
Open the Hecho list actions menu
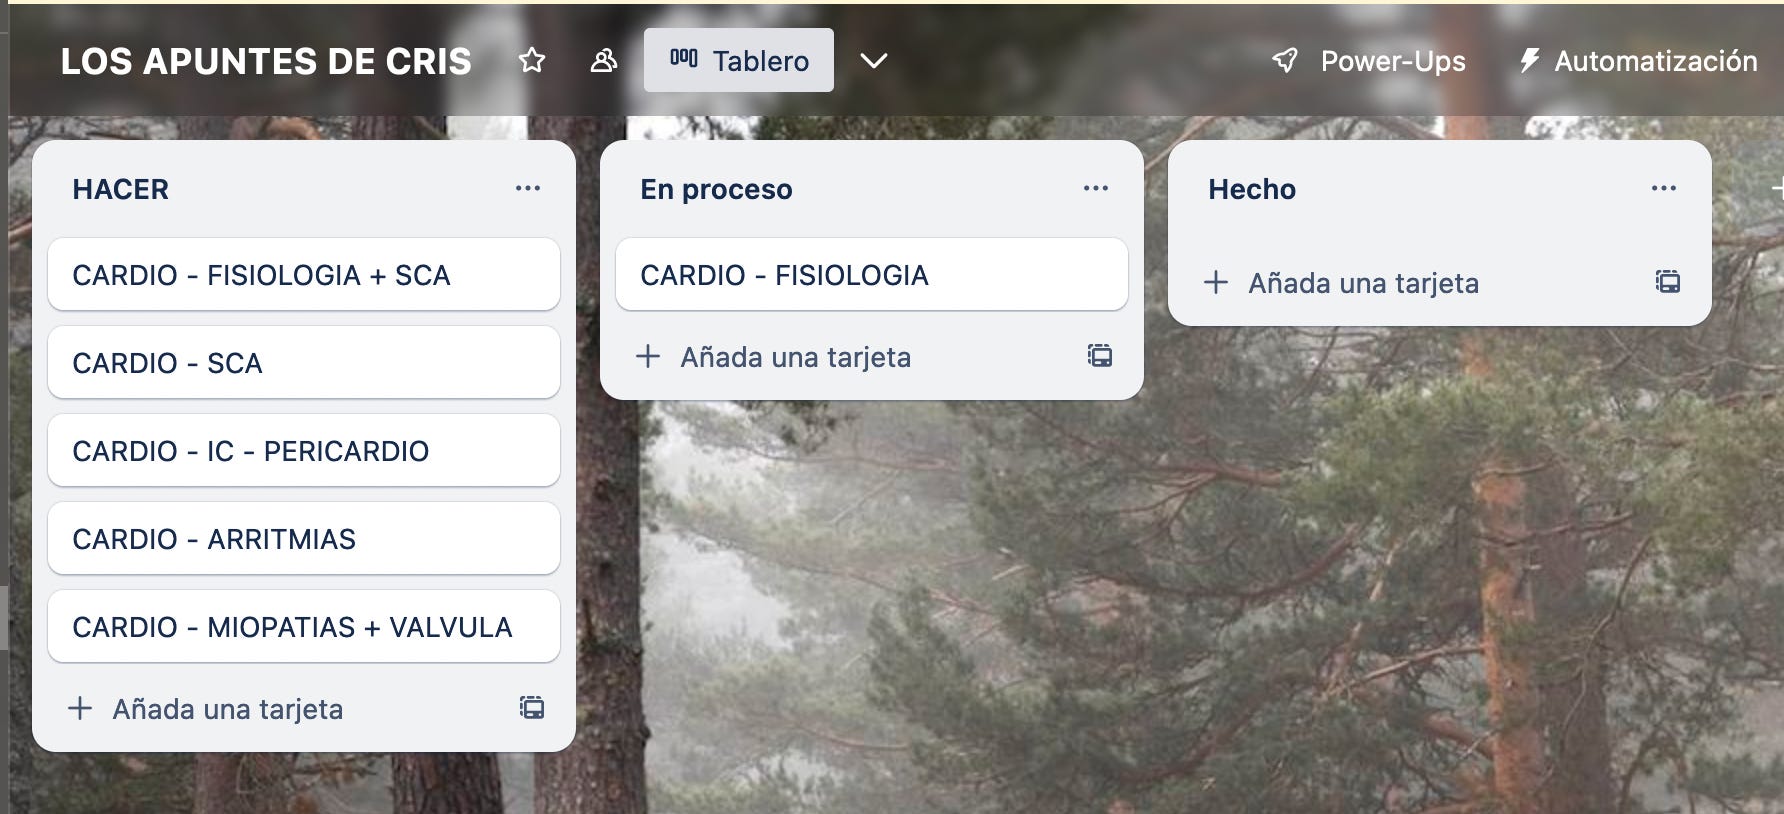(1664, 188)
